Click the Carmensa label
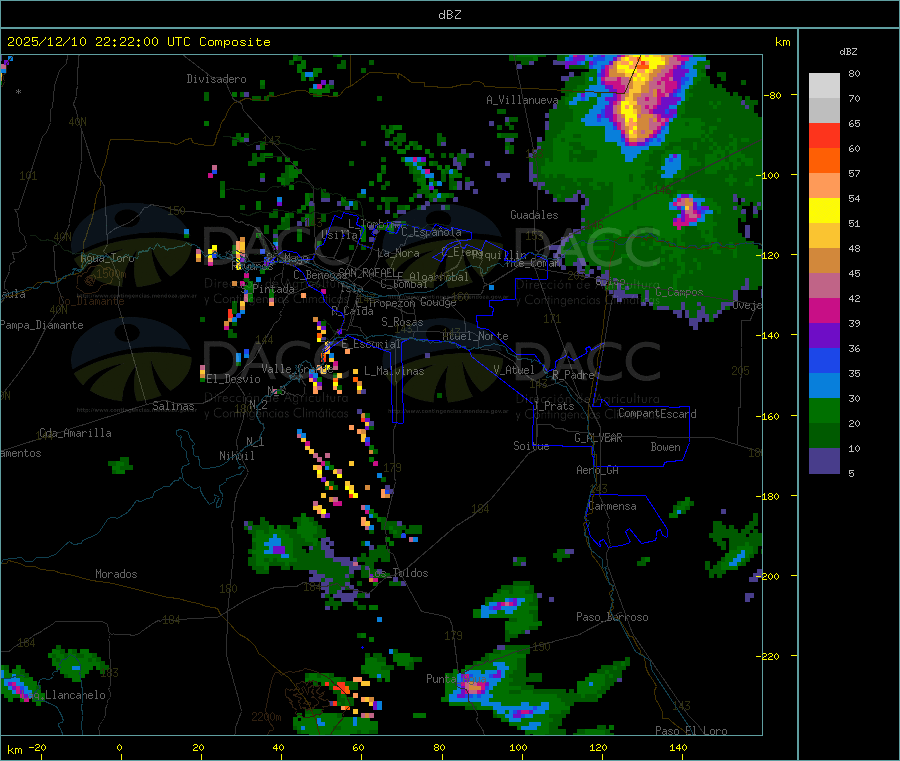 click(612, 506)
